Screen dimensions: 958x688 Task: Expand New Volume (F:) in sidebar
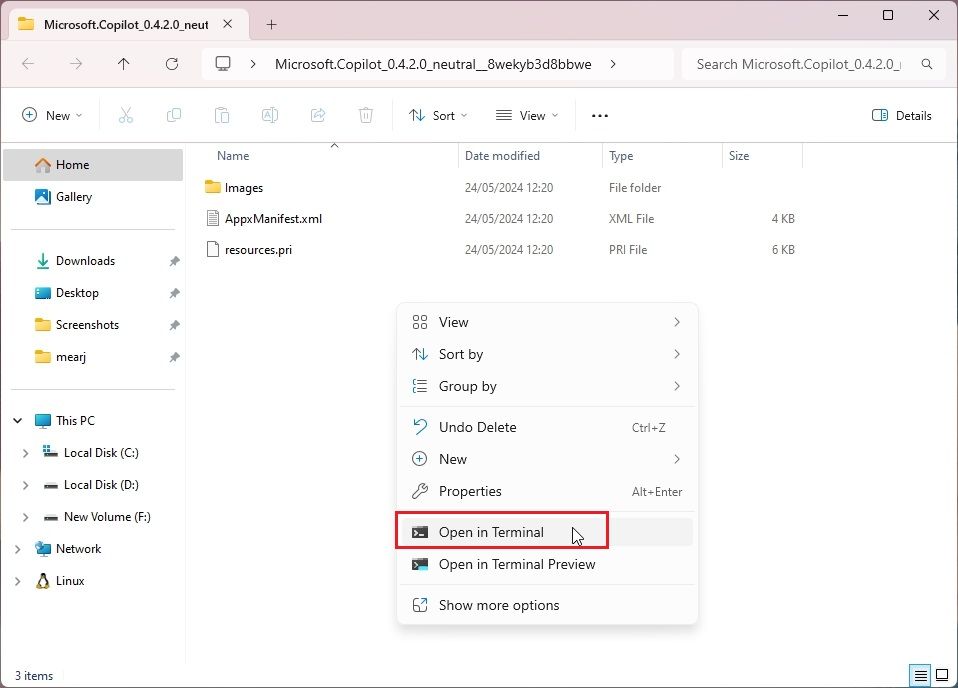pyautogui.click(x=25, y=517)
